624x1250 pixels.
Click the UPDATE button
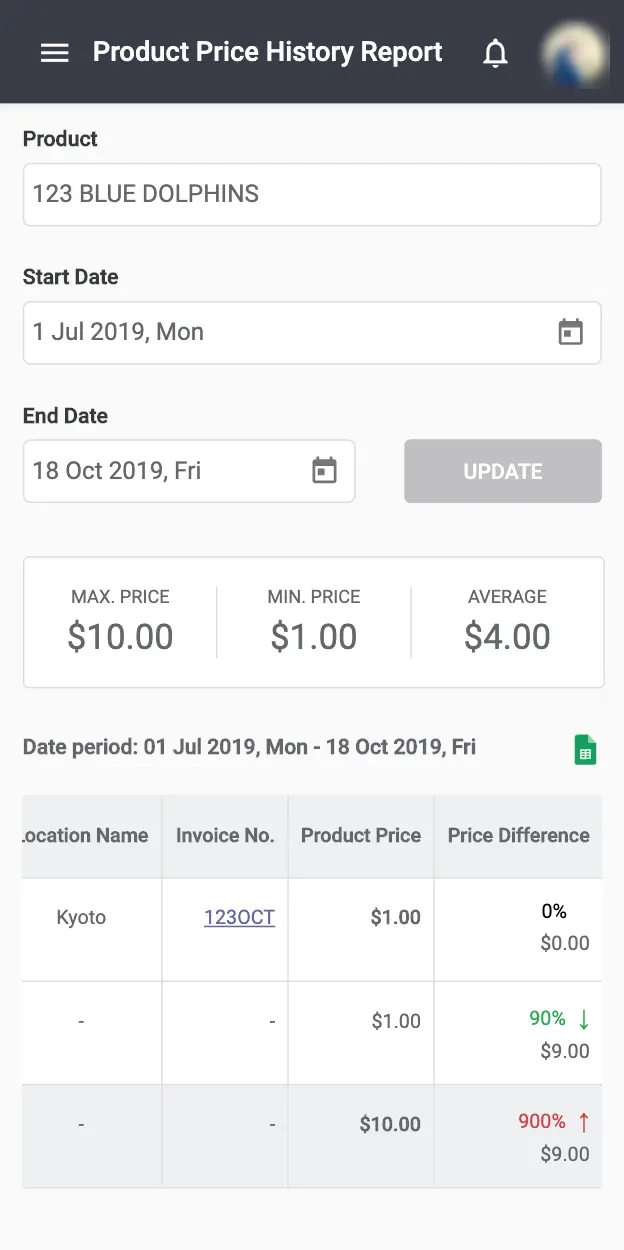coord(503,471)
